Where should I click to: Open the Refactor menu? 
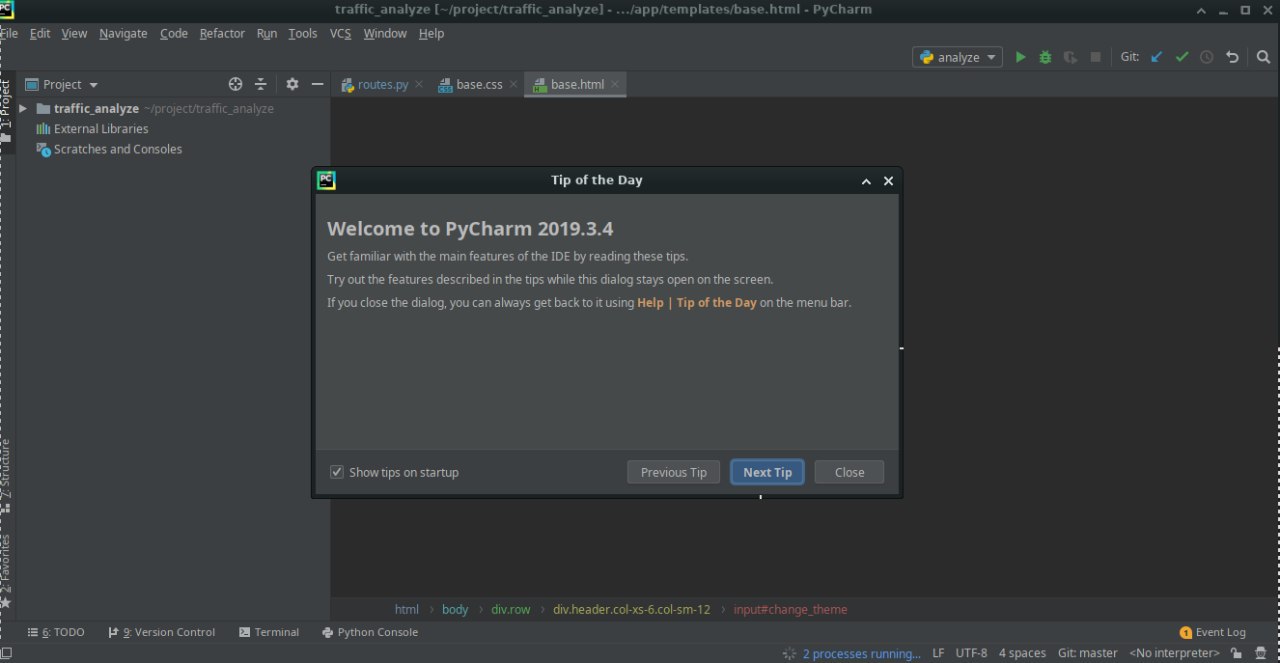pyautogui.click(x=222, y=33)
